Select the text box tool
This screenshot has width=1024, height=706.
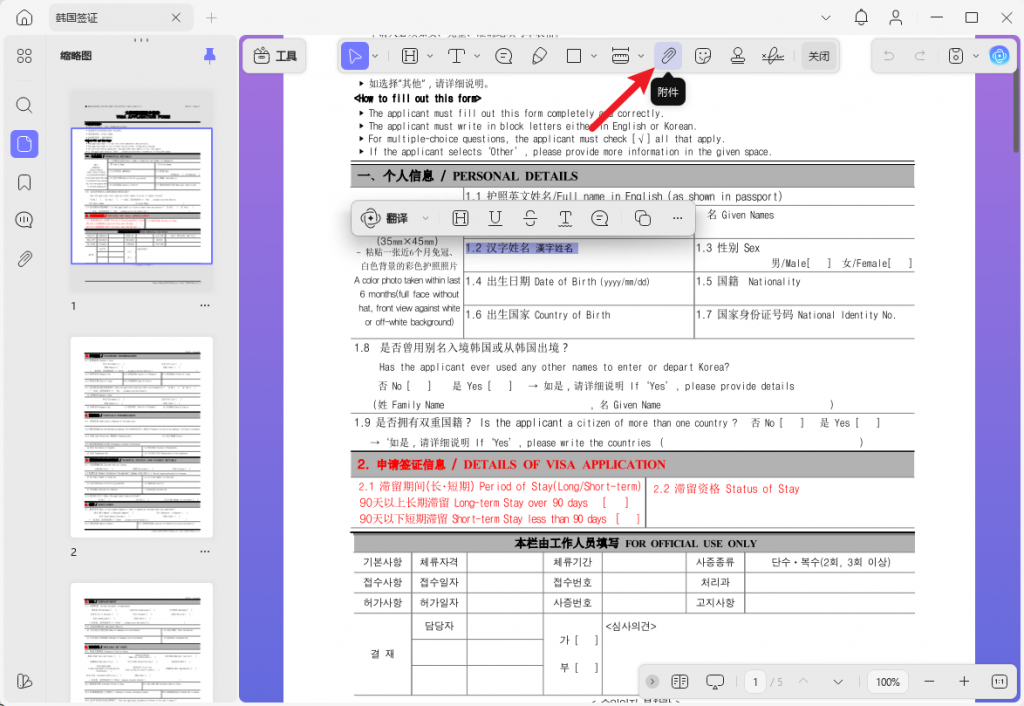pos(456,56)
